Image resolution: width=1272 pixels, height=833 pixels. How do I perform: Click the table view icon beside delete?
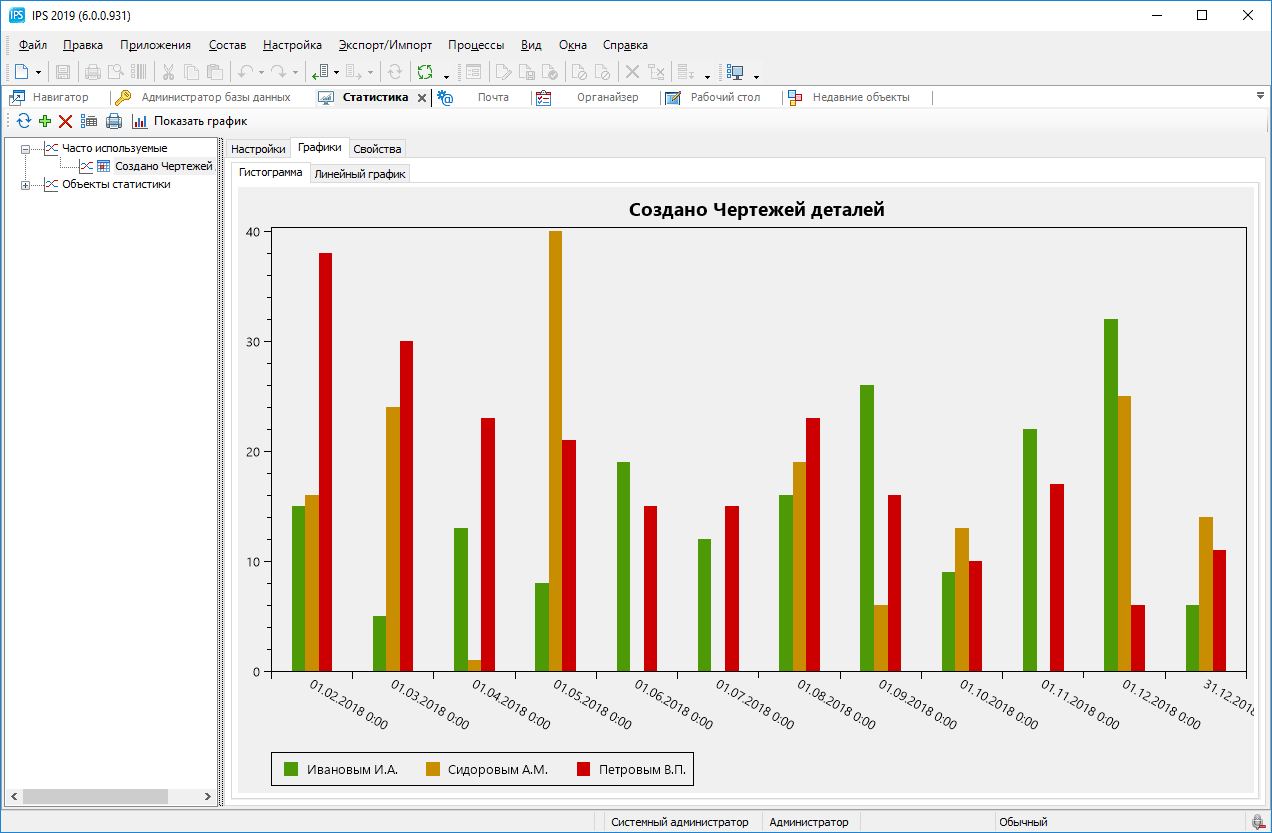[x=89, y=121]
